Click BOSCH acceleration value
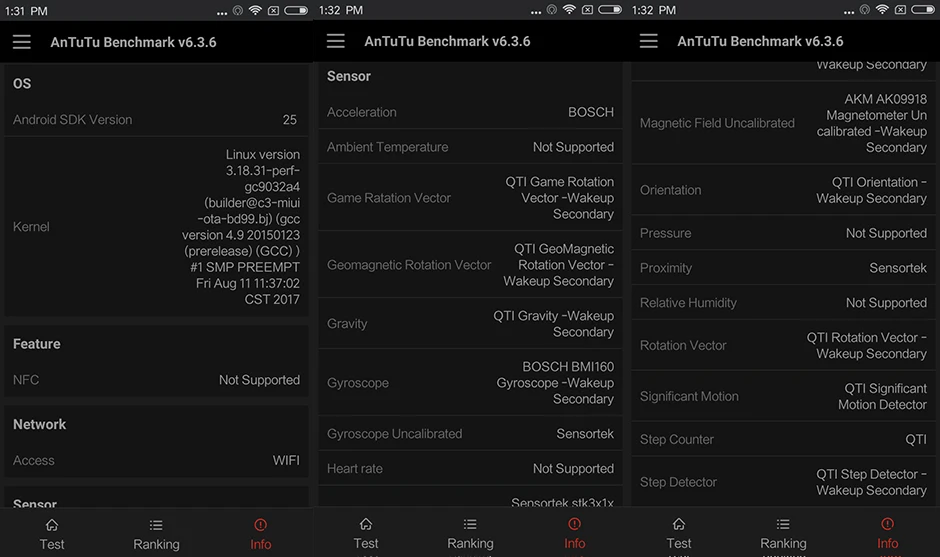 pos(590,112)
